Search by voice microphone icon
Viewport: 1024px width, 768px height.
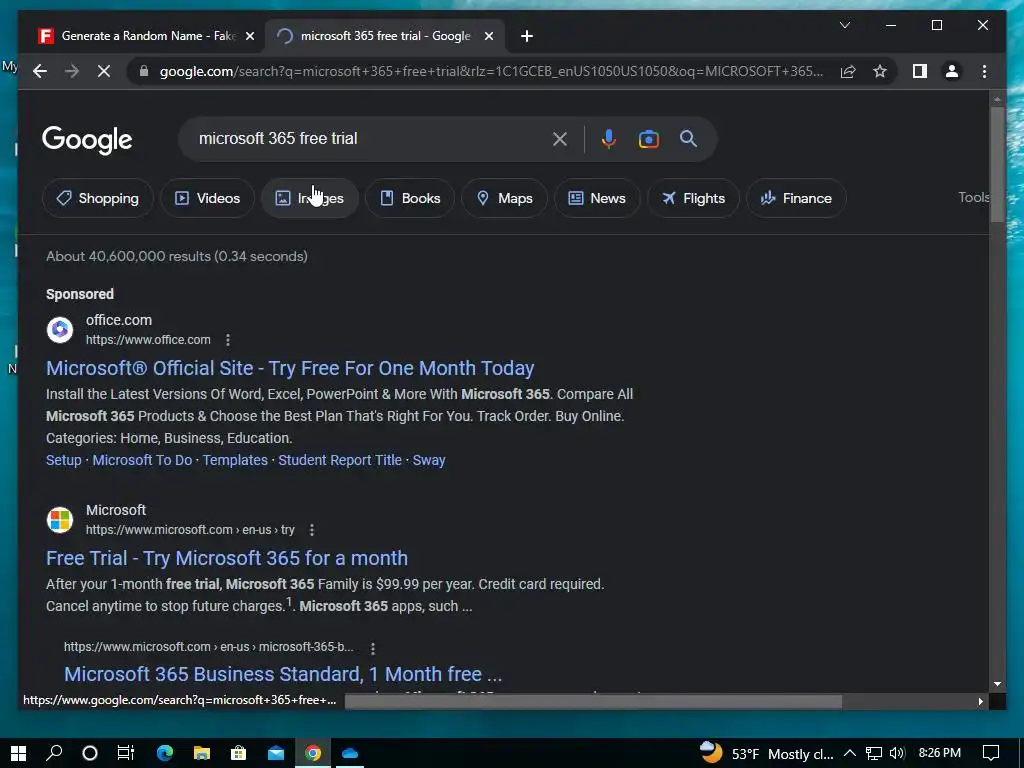pyautogui.click(x=609, y=138)
